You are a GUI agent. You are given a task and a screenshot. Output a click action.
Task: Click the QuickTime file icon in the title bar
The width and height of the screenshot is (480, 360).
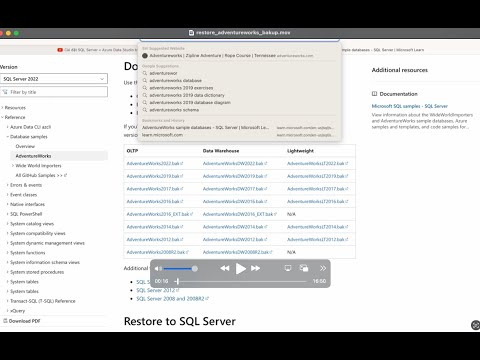coord(191,33)
